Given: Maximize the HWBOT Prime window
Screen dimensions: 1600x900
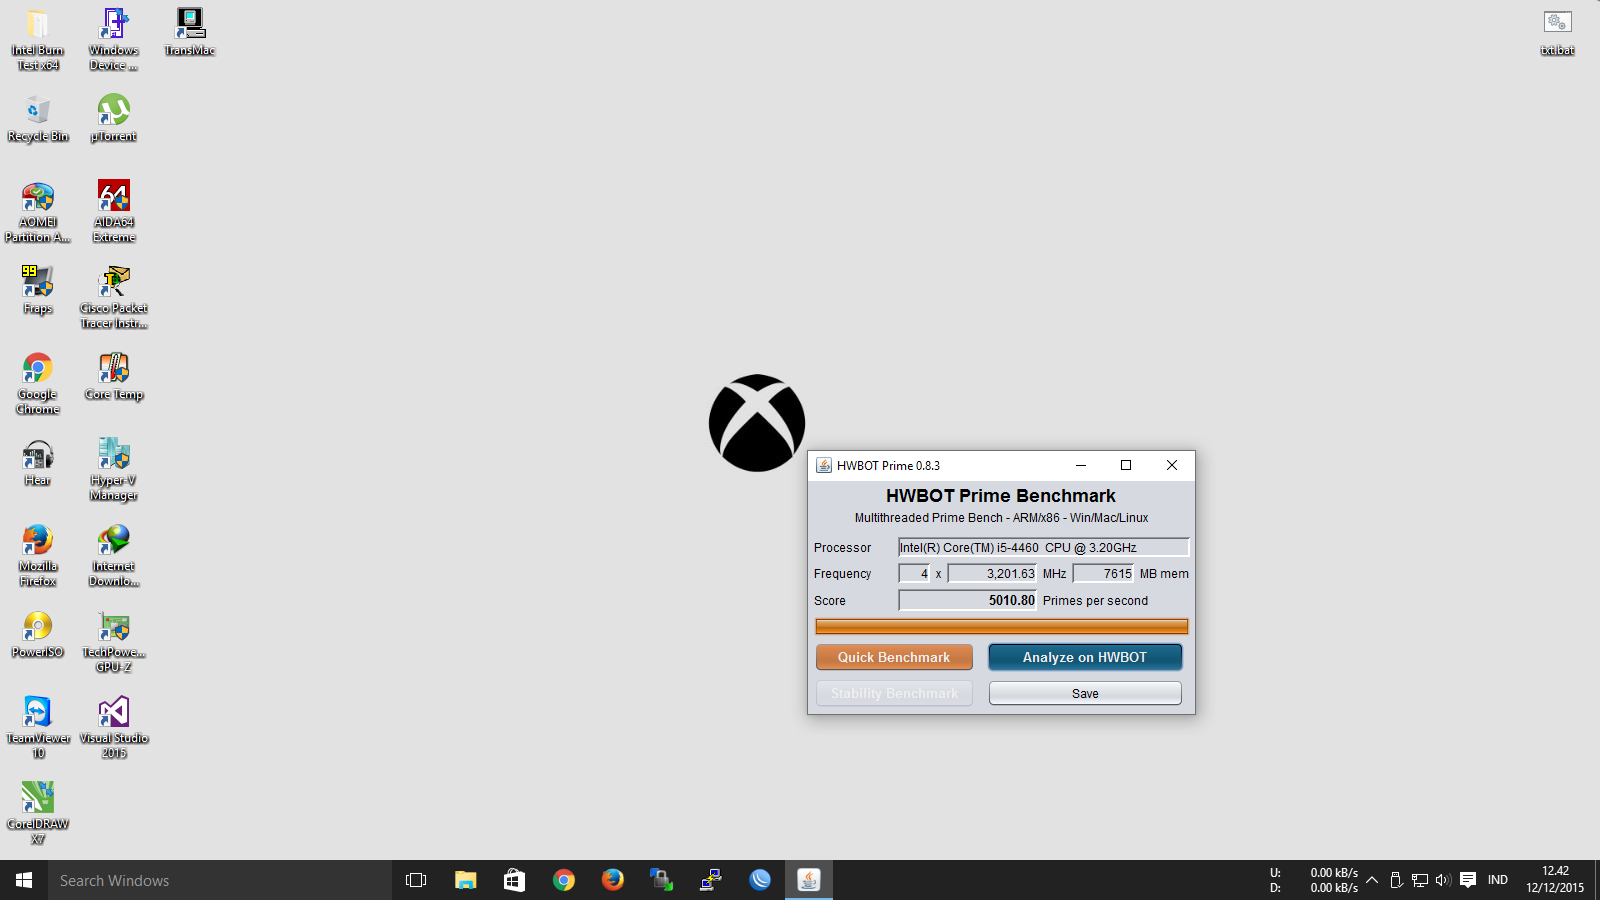Looking at the screenshot, I should (1126, 465).
